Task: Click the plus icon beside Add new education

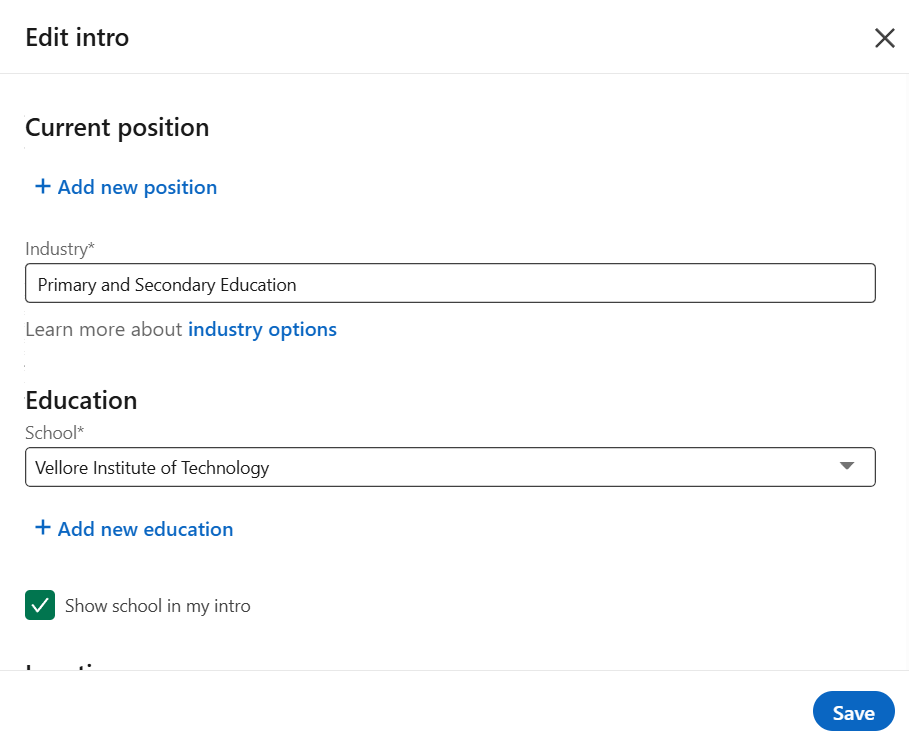Action: pyautogui.click(x=43, y=528)
